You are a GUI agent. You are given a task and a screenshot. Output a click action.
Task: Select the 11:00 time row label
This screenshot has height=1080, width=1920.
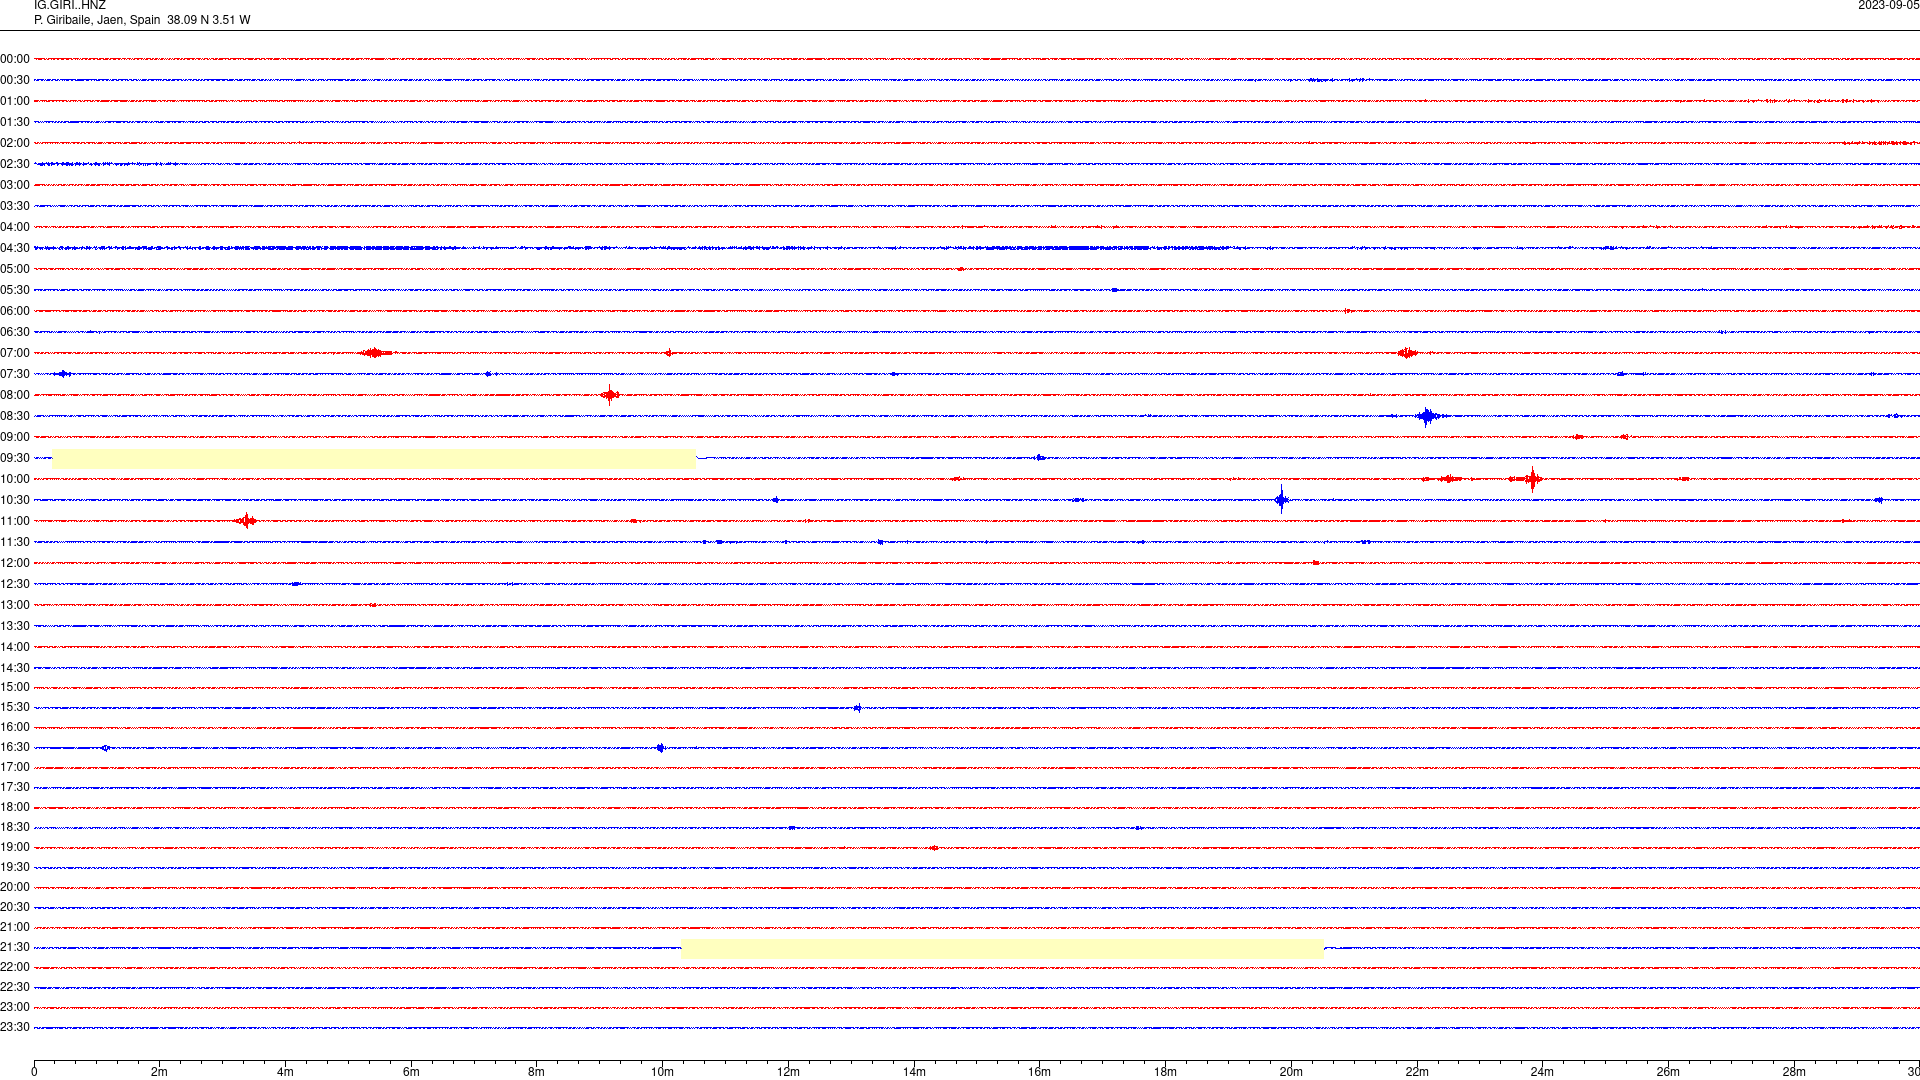(x=15, y=521)
